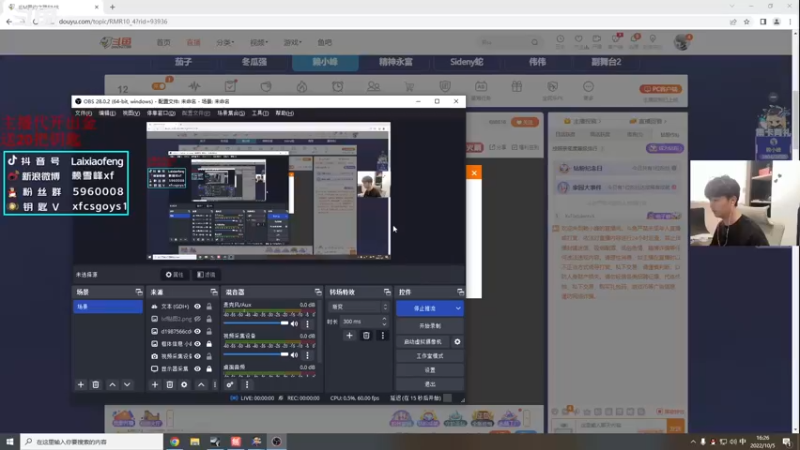Switch to OBS from the Windows taskbar

(277, 441)
